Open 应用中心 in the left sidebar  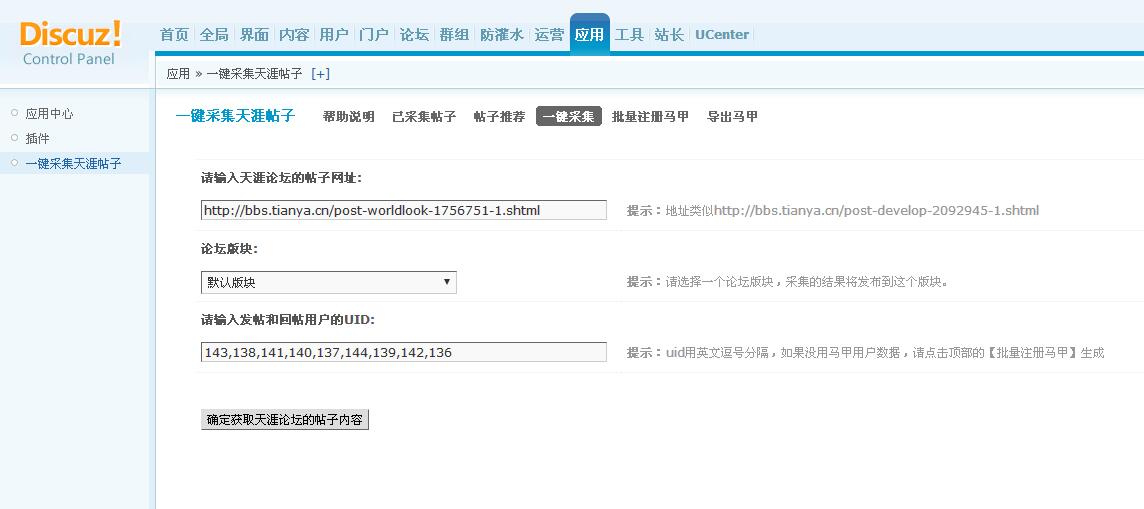pyautogui.click(x=50, y=114)
